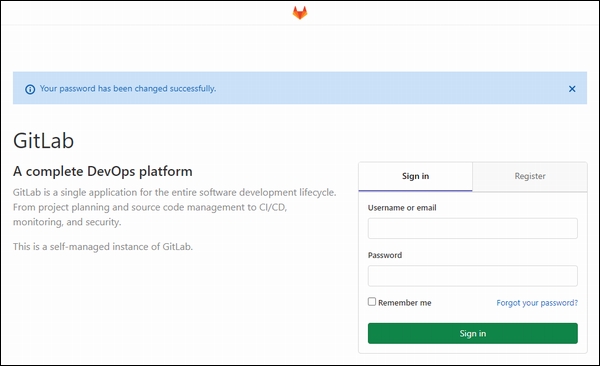
Task: Focus the Password input field
Action: (473, 276)
